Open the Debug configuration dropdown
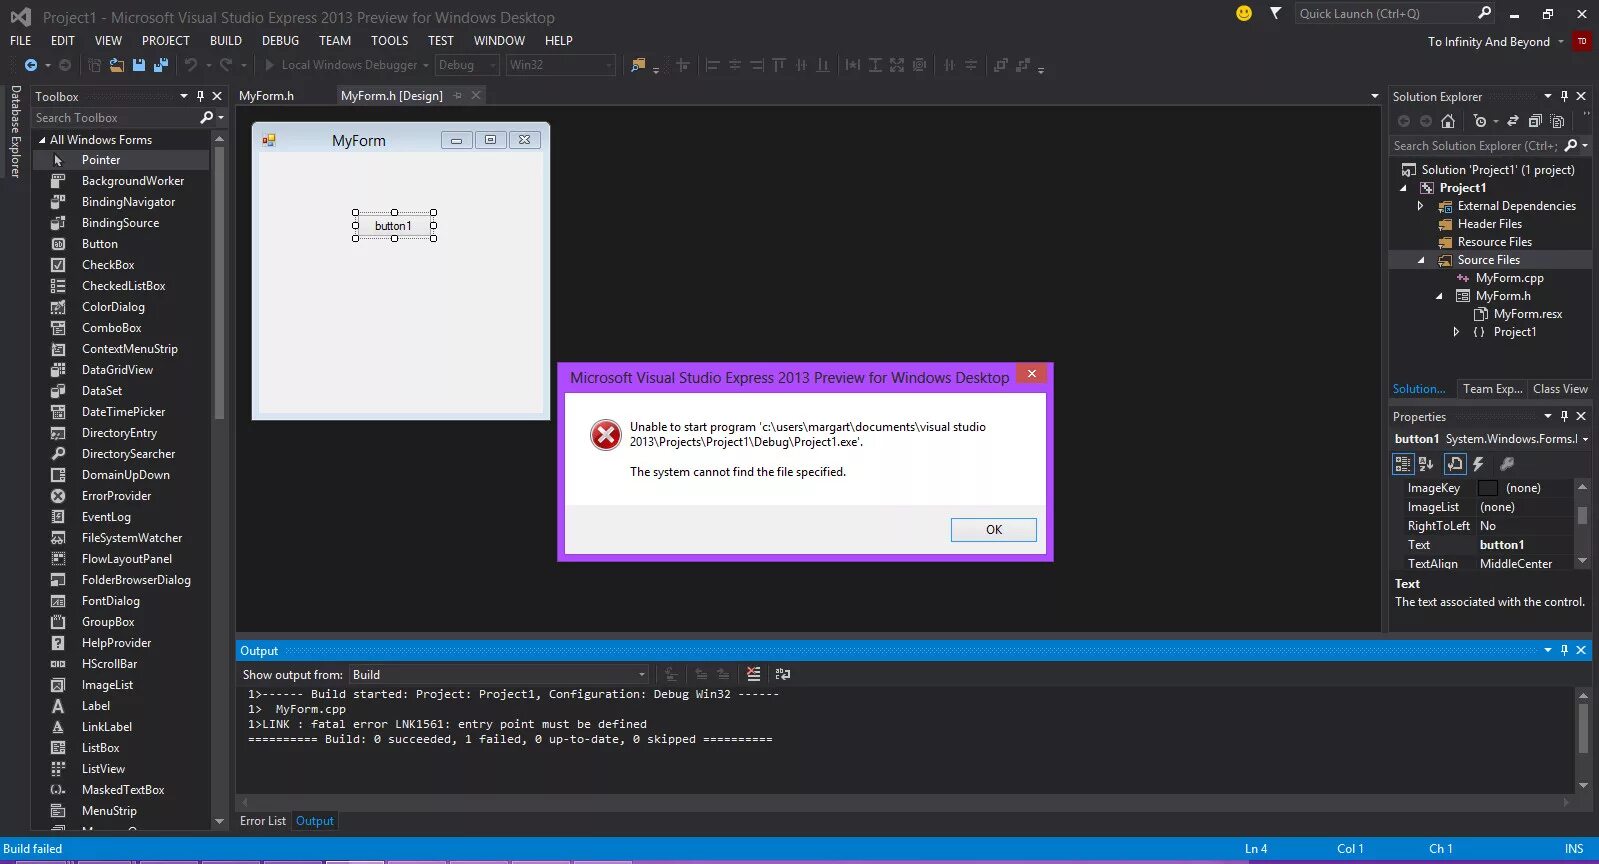Screen dimensions: 1599x864 click(467, 65)
